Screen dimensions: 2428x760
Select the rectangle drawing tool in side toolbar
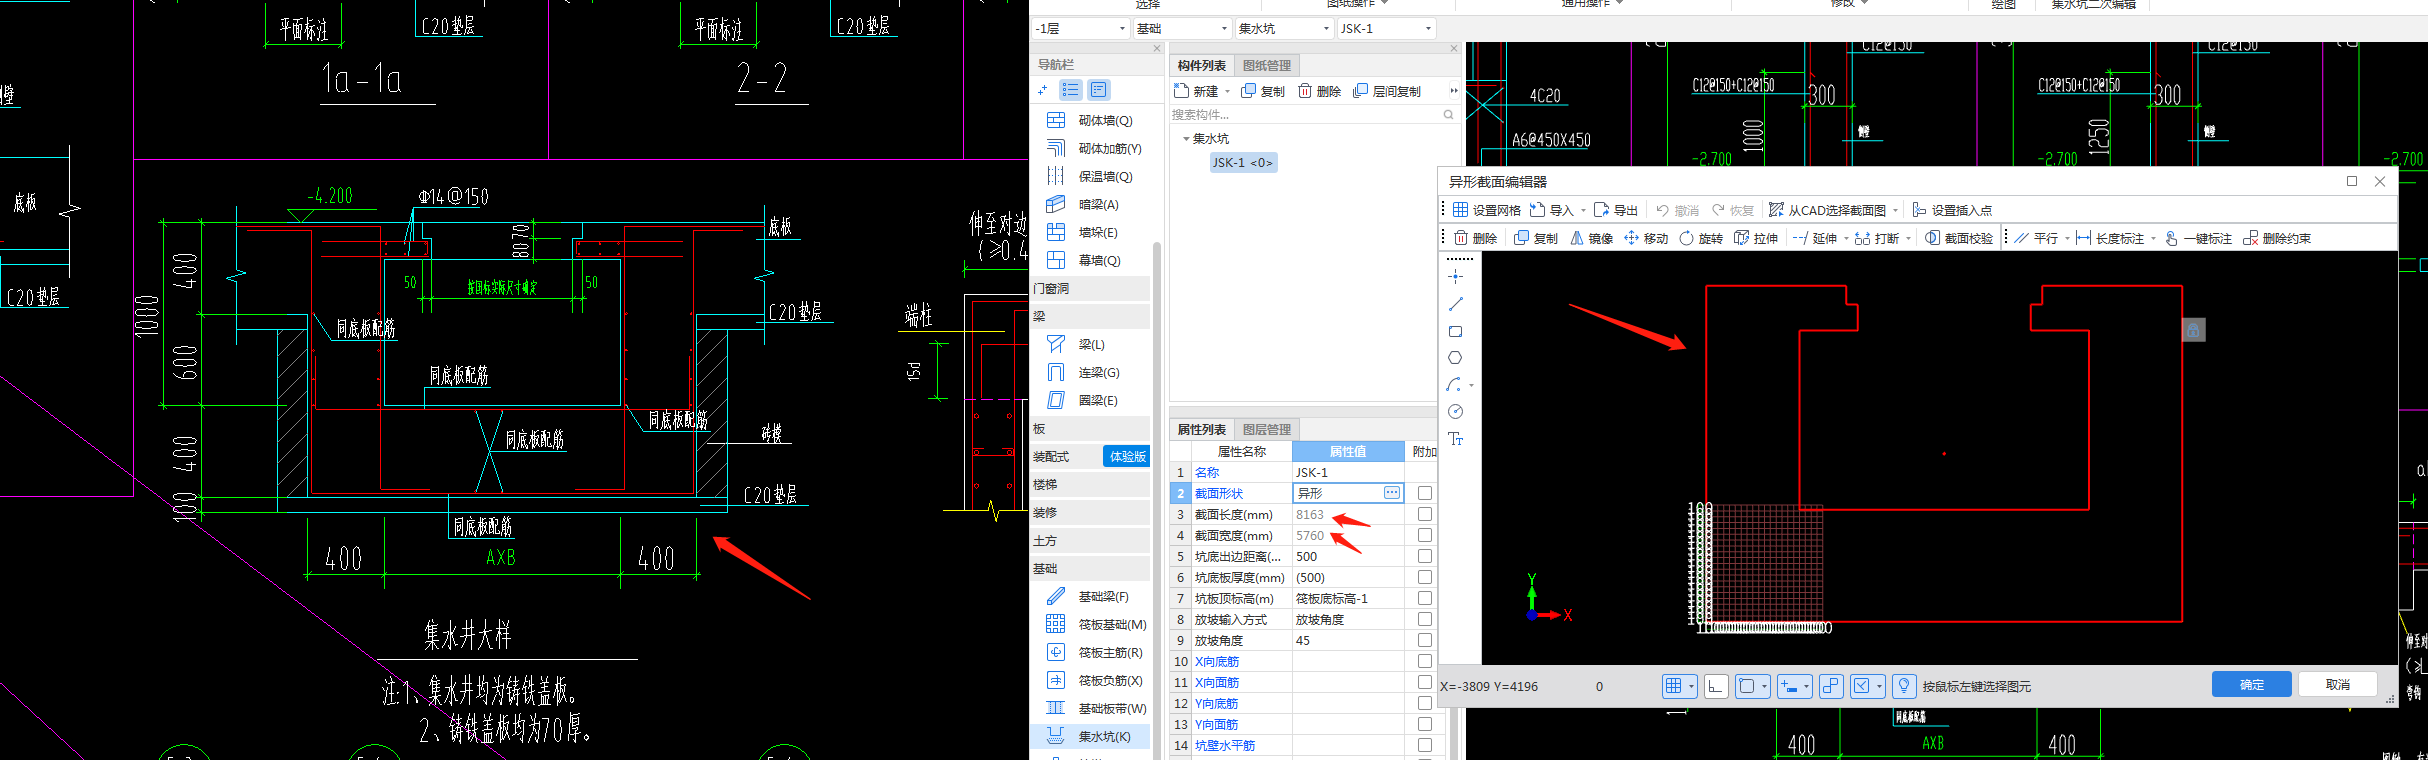point(1455,331)
